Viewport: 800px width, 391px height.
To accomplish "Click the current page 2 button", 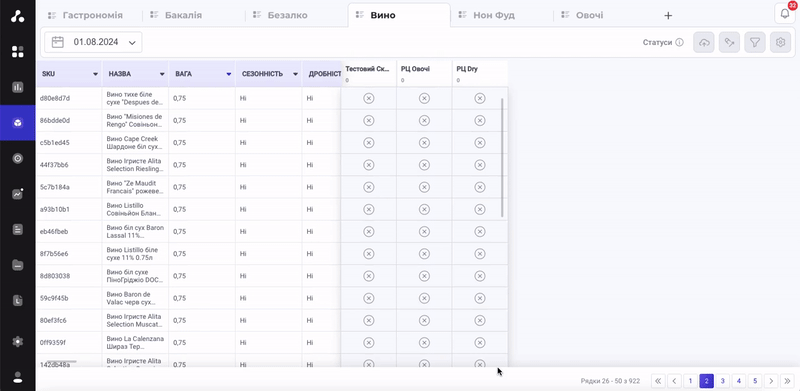I will (707, 381).
